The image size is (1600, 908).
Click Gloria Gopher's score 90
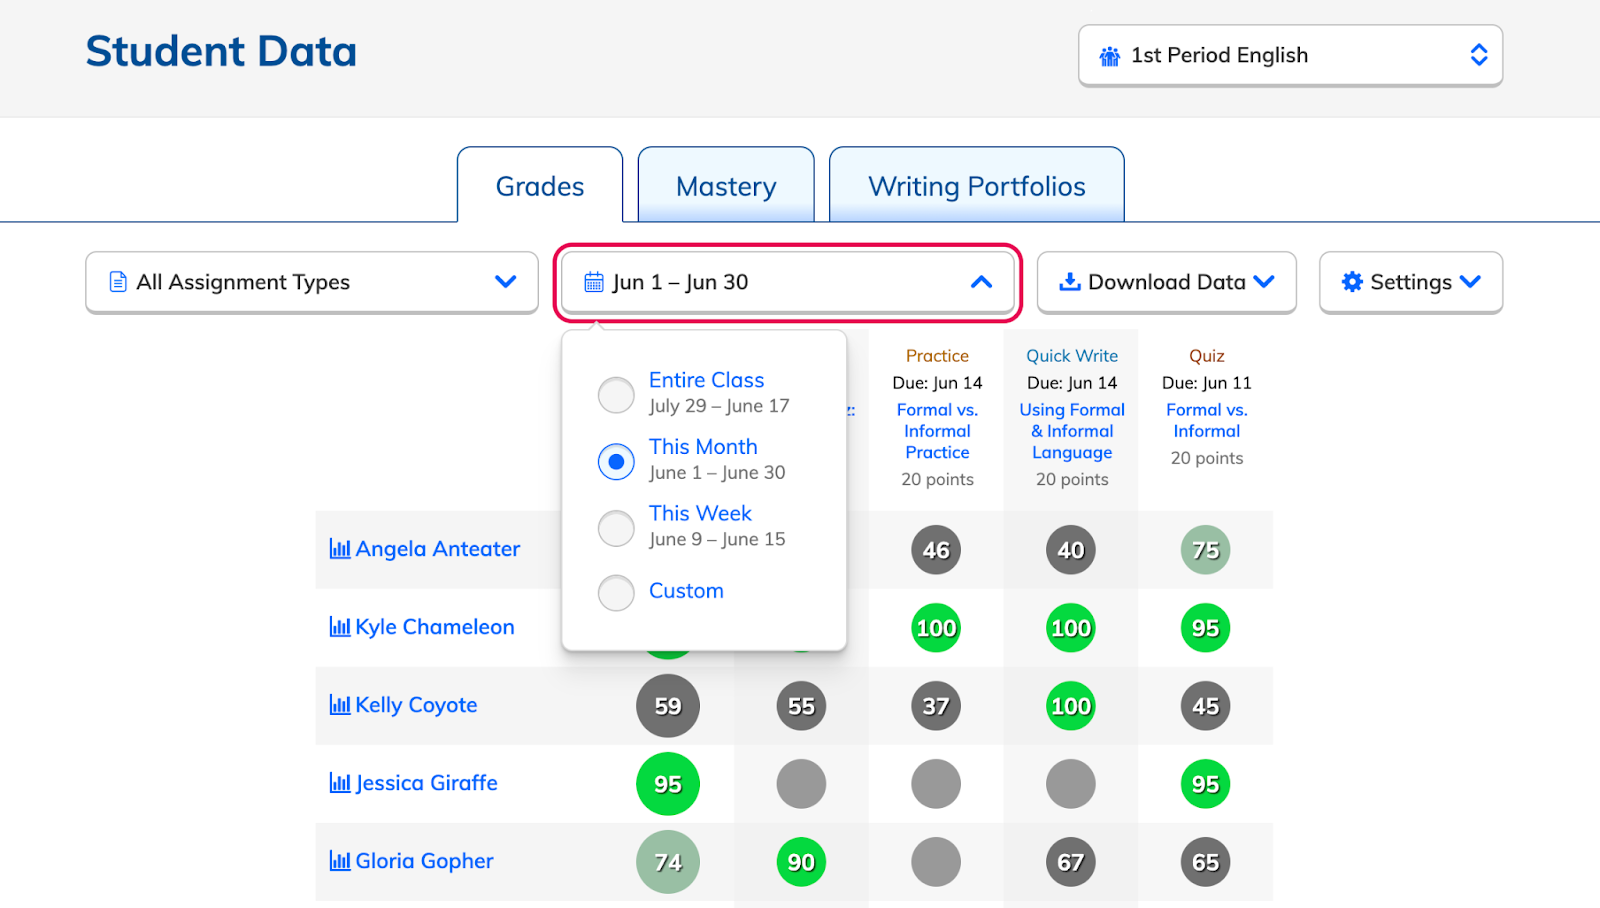801,862
